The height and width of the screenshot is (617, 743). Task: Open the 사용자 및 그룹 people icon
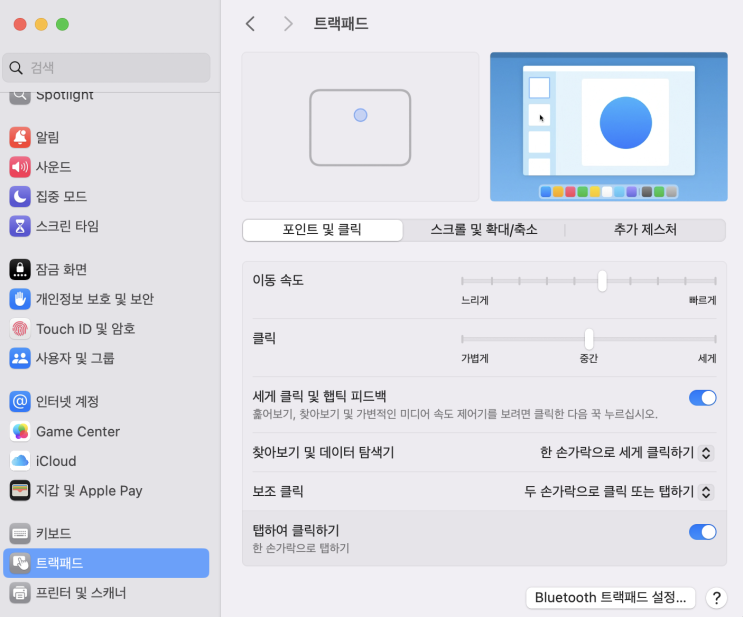(x=20, y=358)
